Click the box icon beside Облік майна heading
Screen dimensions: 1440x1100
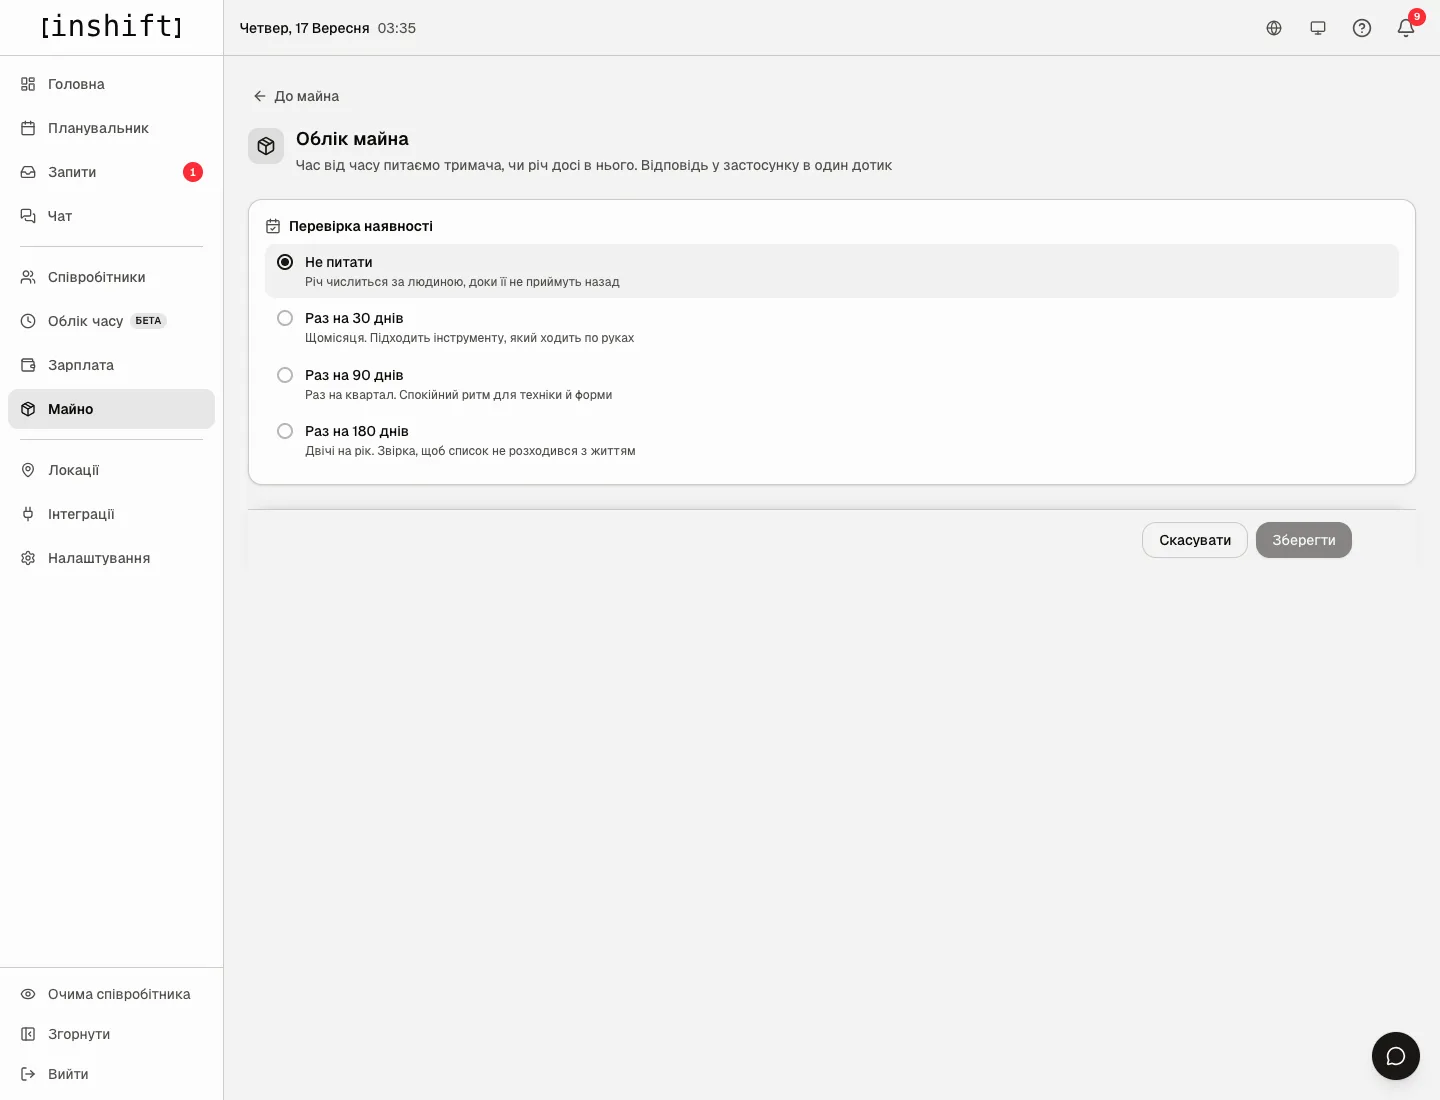[x=266, y=146]
